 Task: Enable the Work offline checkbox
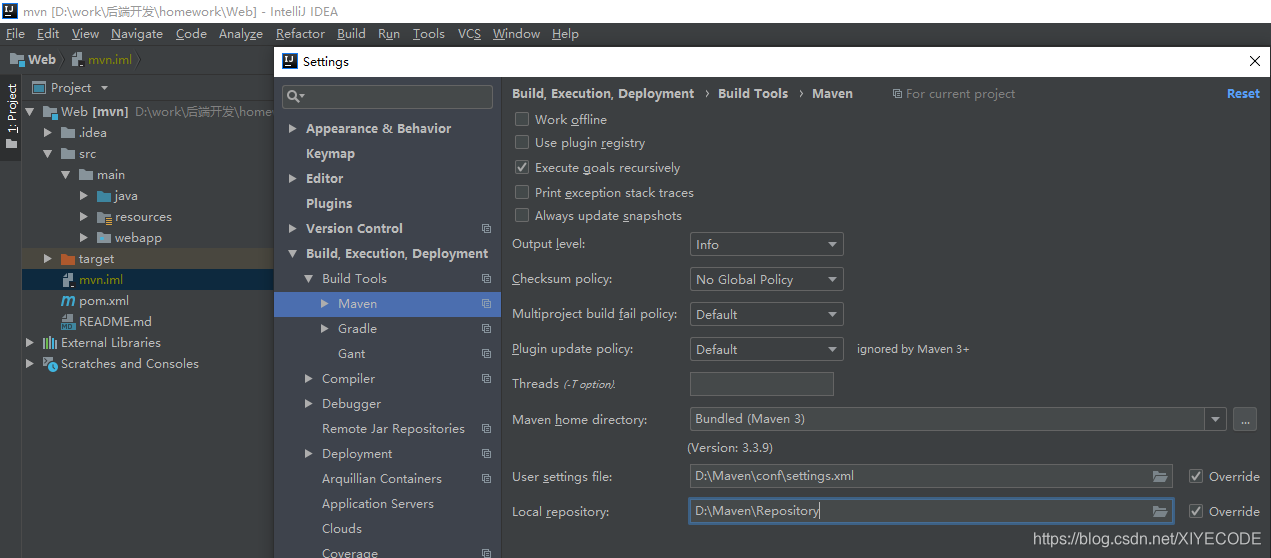[x=522, y=119]
